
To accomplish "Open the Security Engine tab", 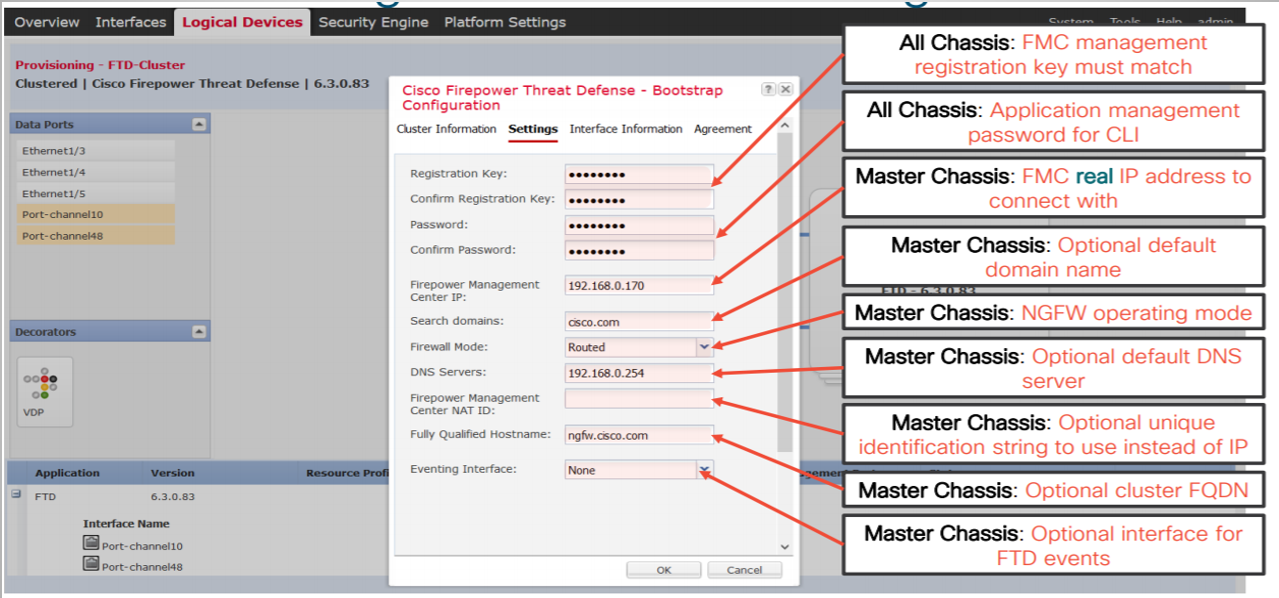I will click(x=373, y=22).
